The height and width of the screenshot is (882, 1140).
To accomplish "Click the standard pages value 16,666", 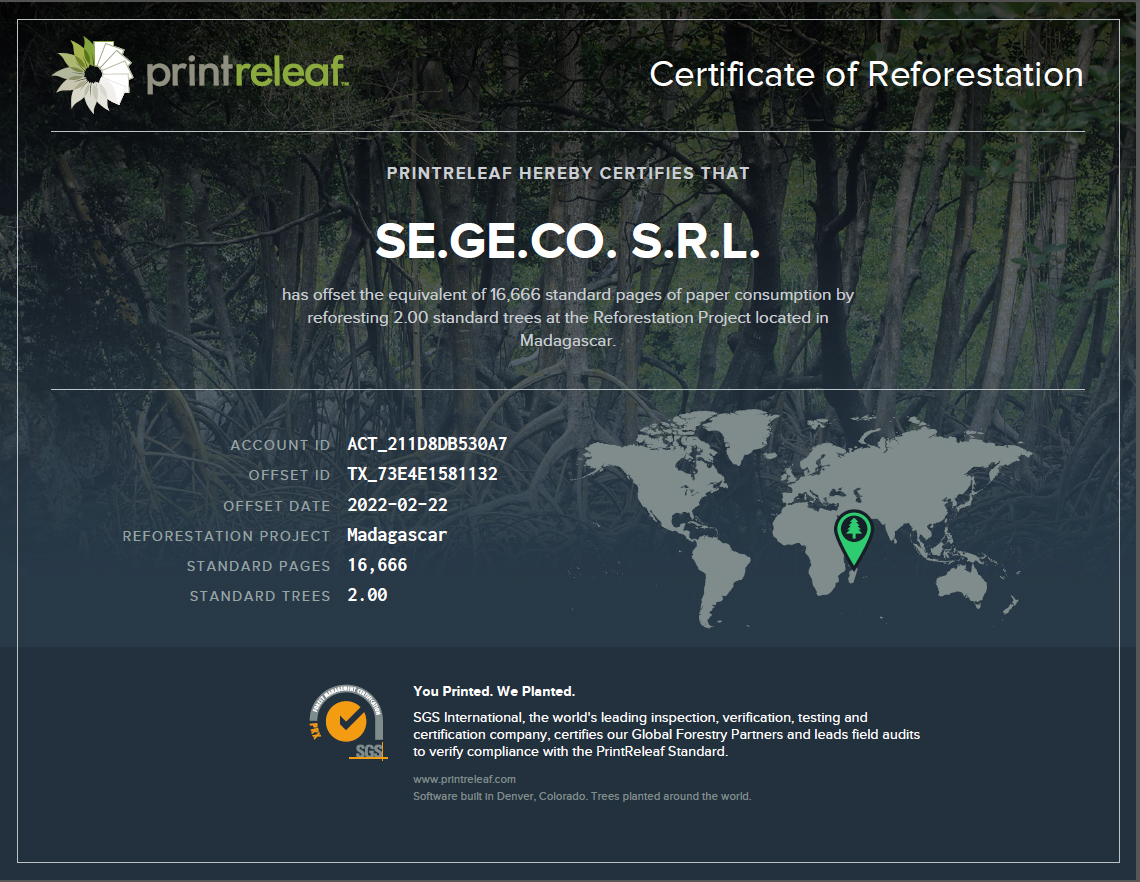I will [377, 565].
